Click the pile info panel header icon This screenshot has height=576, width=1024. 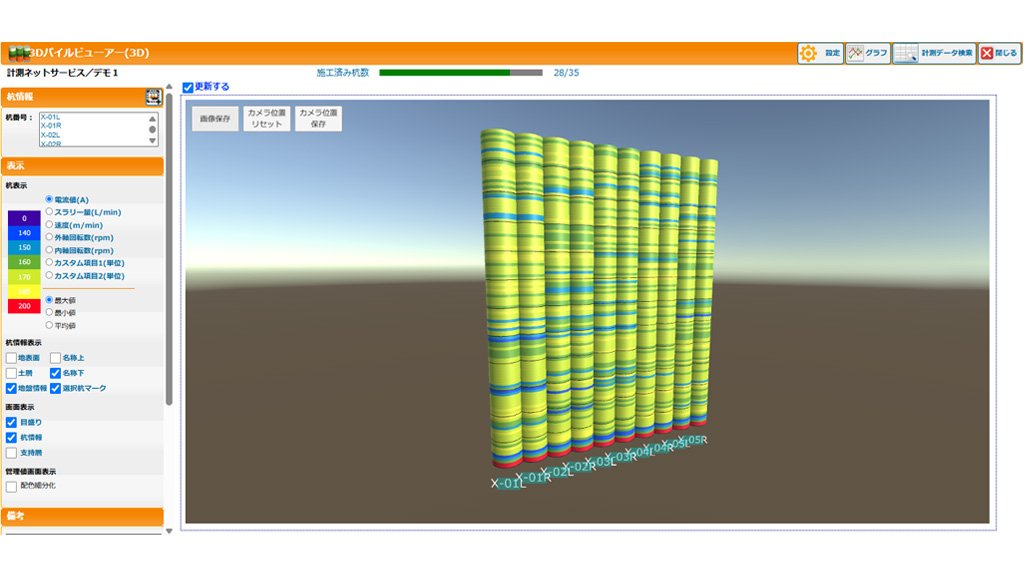tap(153, 97)
